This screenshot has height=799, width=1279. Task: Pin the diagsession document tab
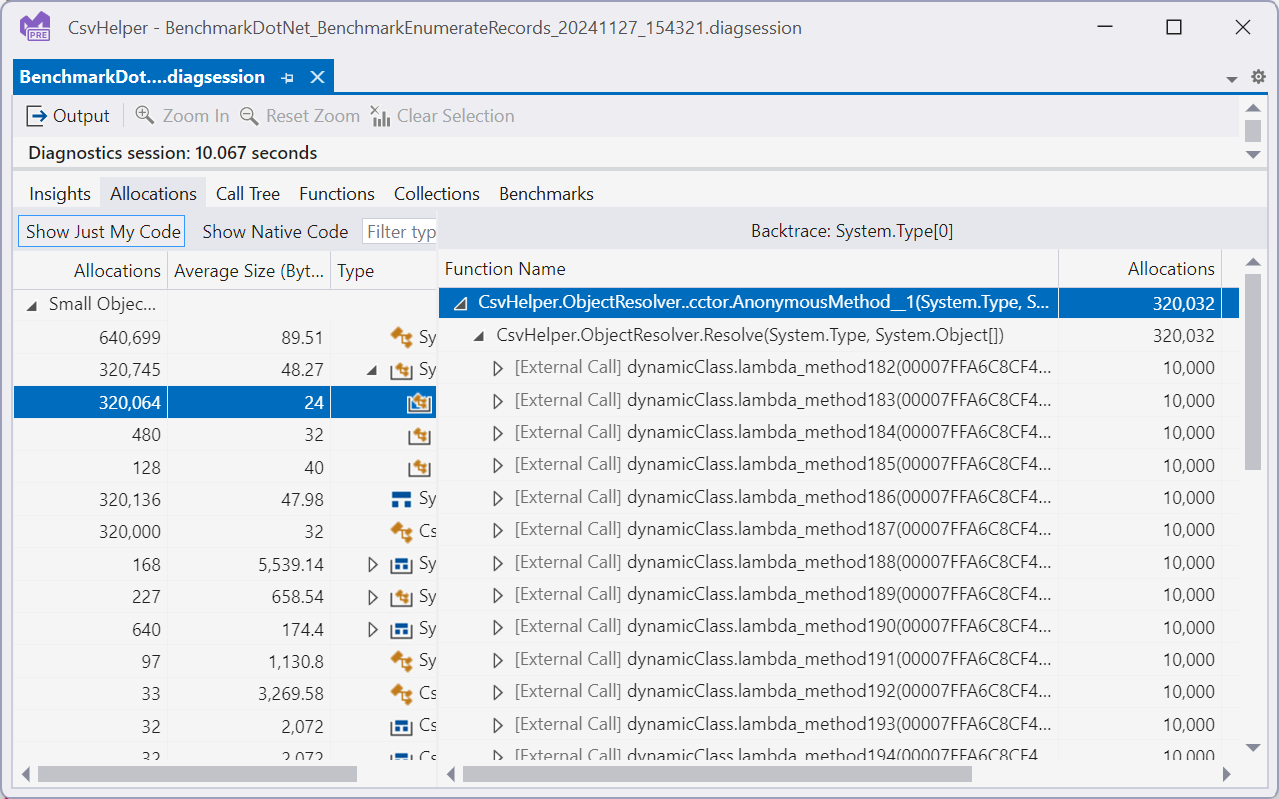coord(288,77)
